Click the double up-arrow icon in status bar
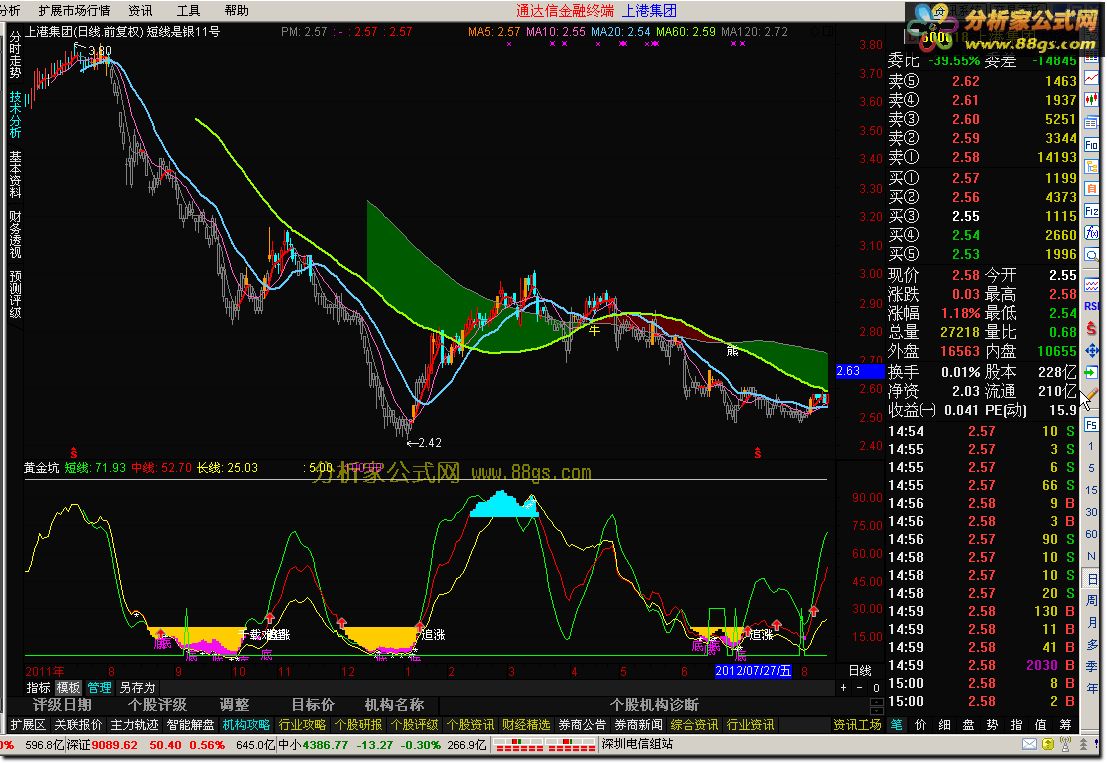Viewport: 1107px width, 763px height. pyautogui.click(x=1083, y=744)
